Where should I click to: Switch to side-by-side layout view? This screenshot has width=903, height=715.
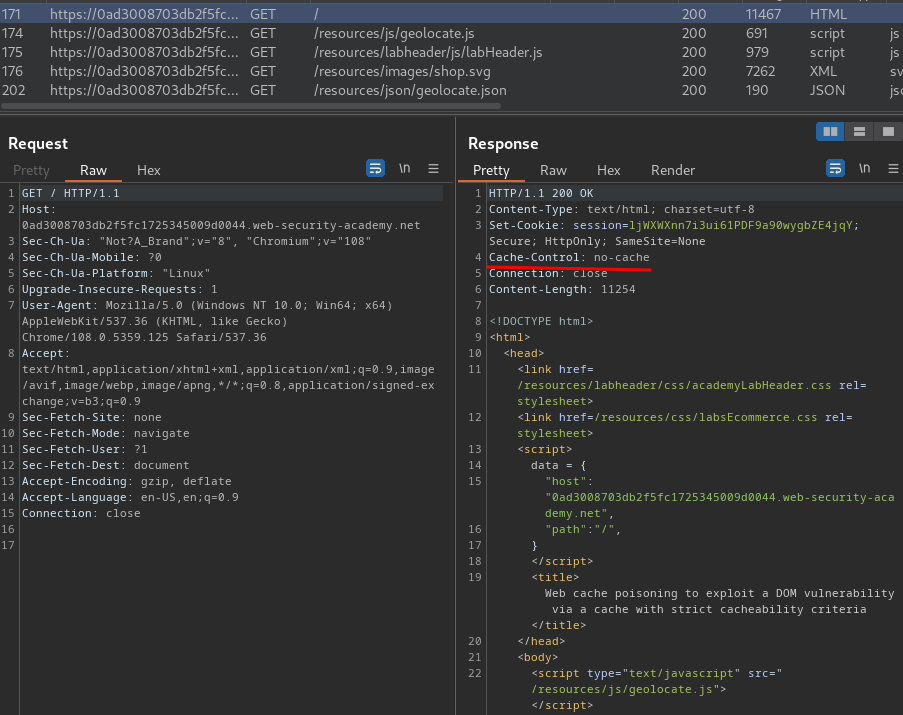(x=830, y=132)
